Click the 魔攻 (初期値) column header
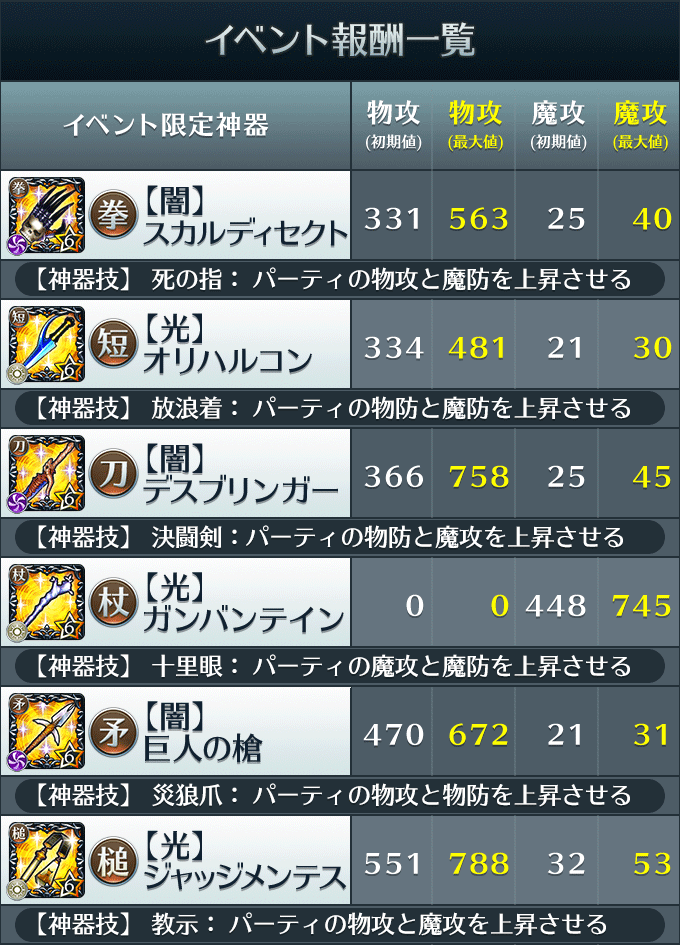Screen dimensions: 680x945 click(558, 125)
